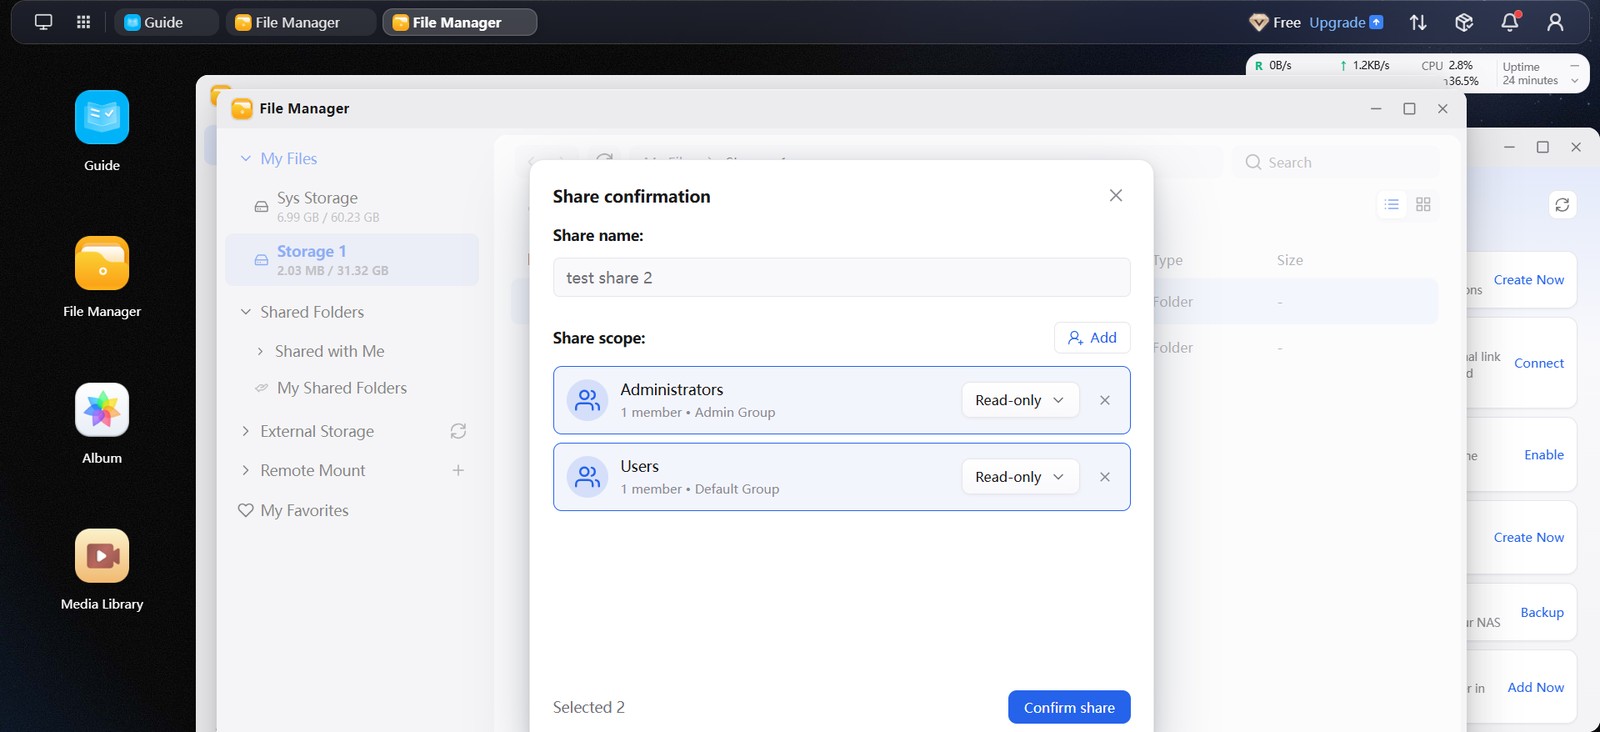Open the Media Library desktop app
The width and height of the screenshot is (1600, 732).
point(102,556)
